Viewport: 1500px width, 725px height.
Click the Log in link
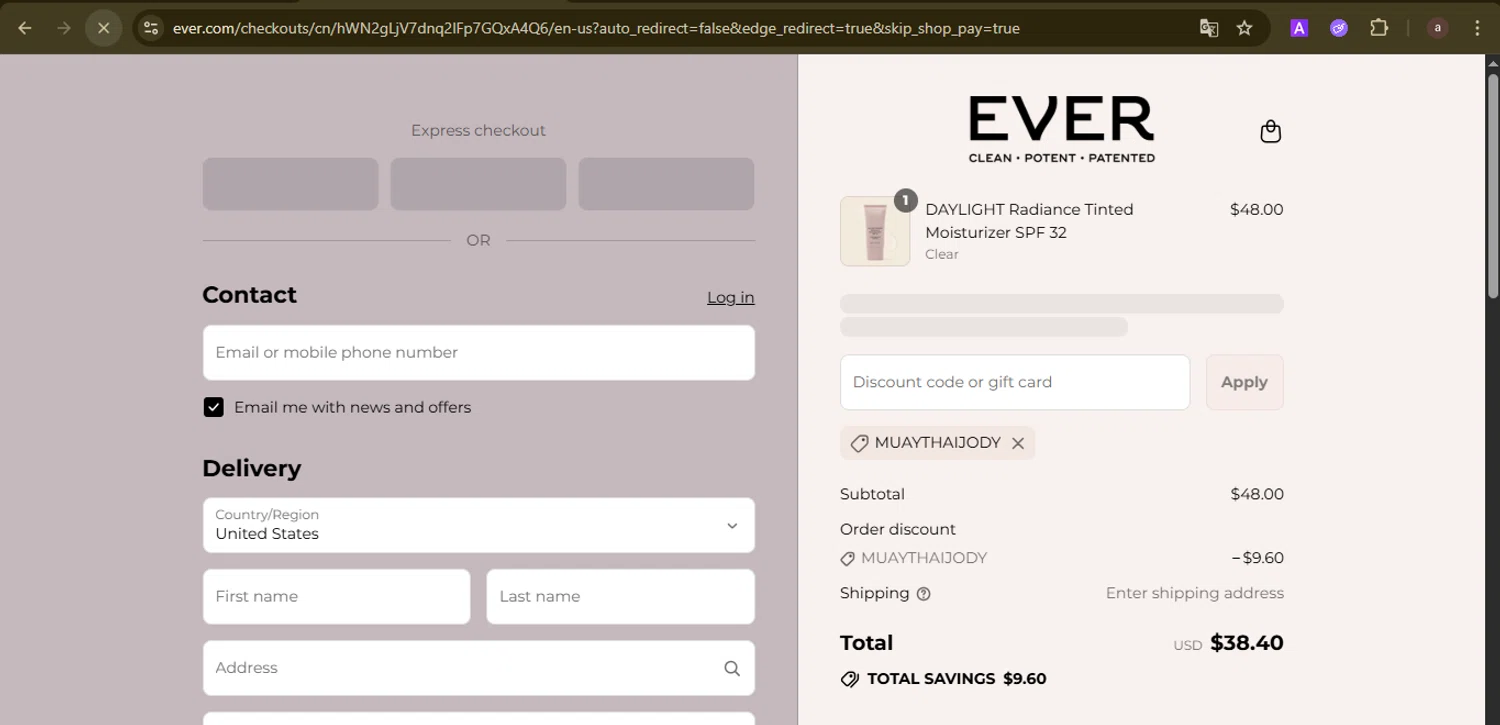pos(731,297)
